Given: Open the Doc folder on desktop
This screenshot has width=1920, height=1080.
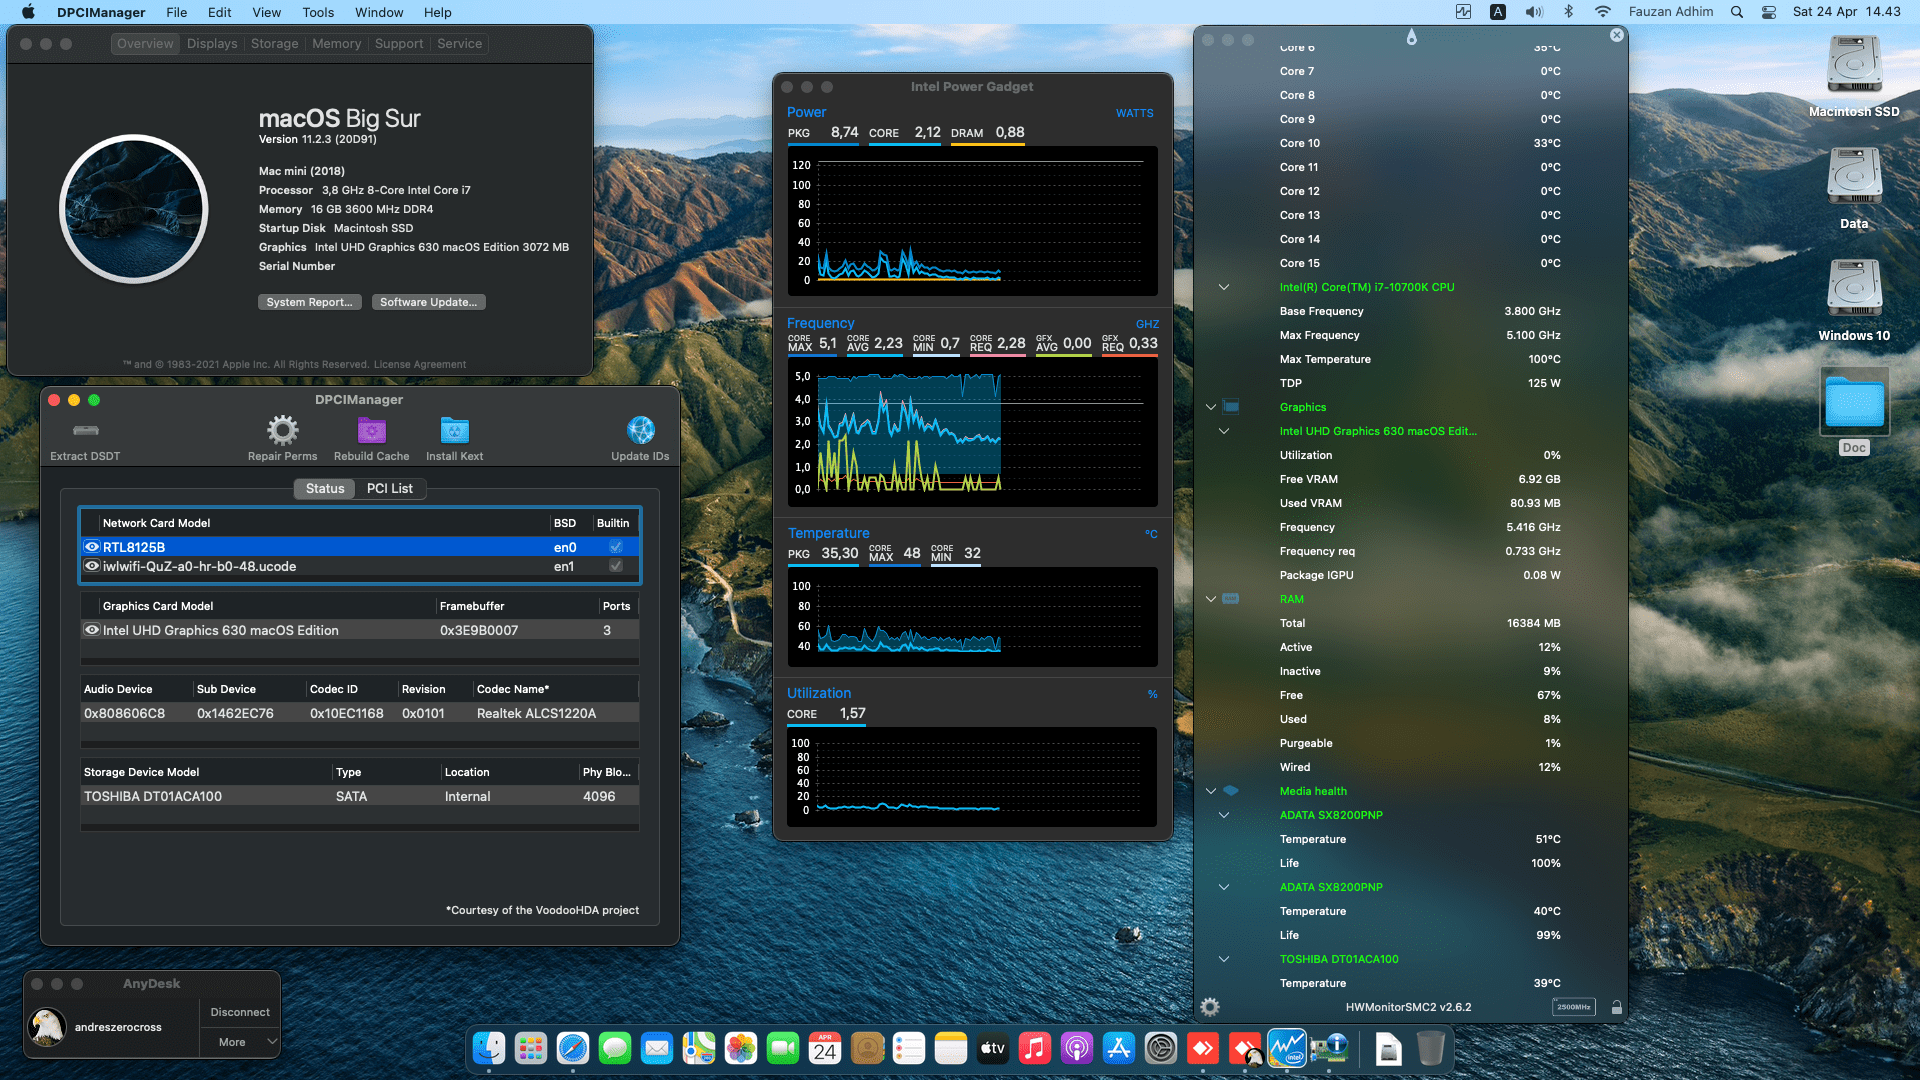Looking at the screenshot, I should pos(1854,411).
